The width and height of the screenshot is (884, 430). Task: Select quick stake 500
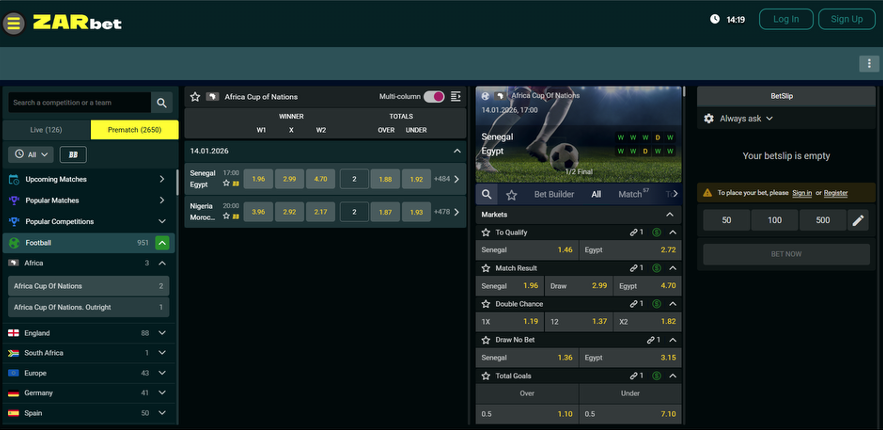[823, 220]
